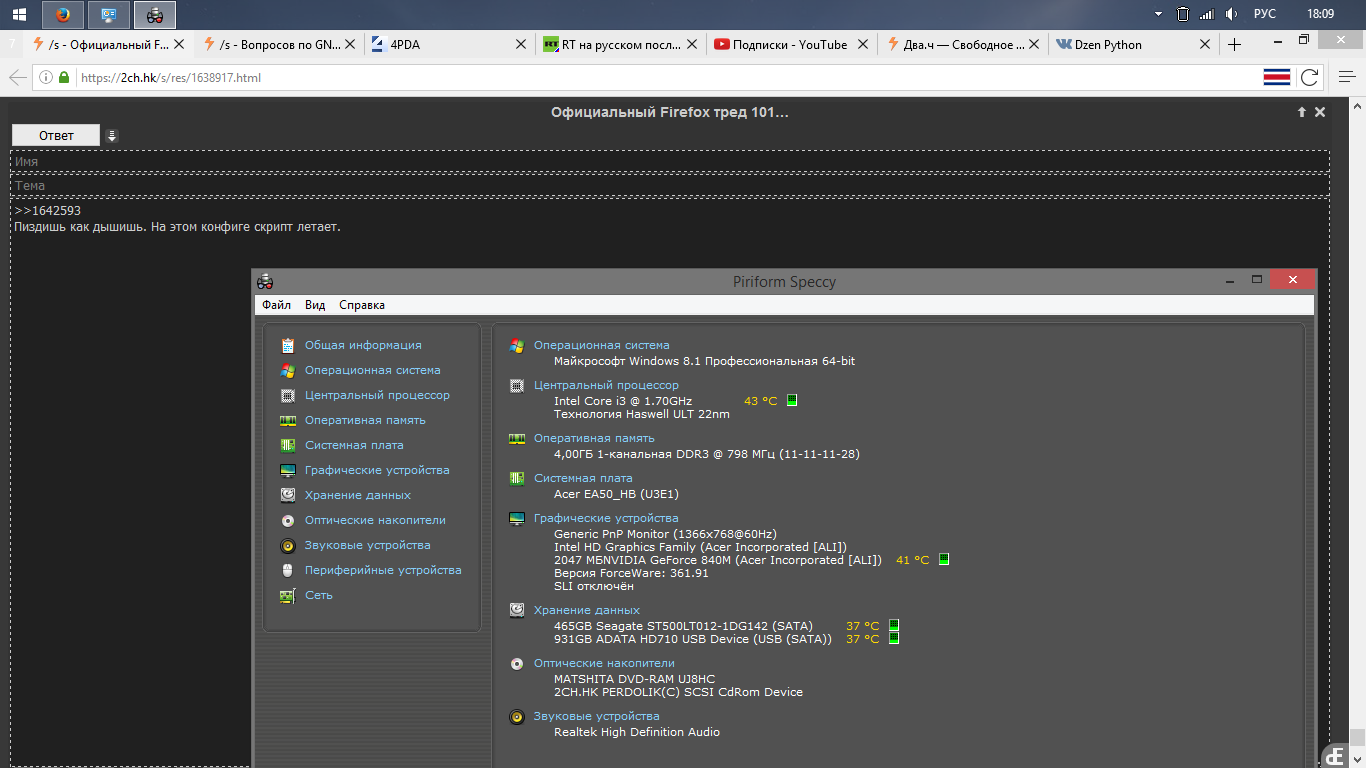The height and width of the screenshot is (768, 1366).
Task: Open the Windows Start button
Action: 19,14
